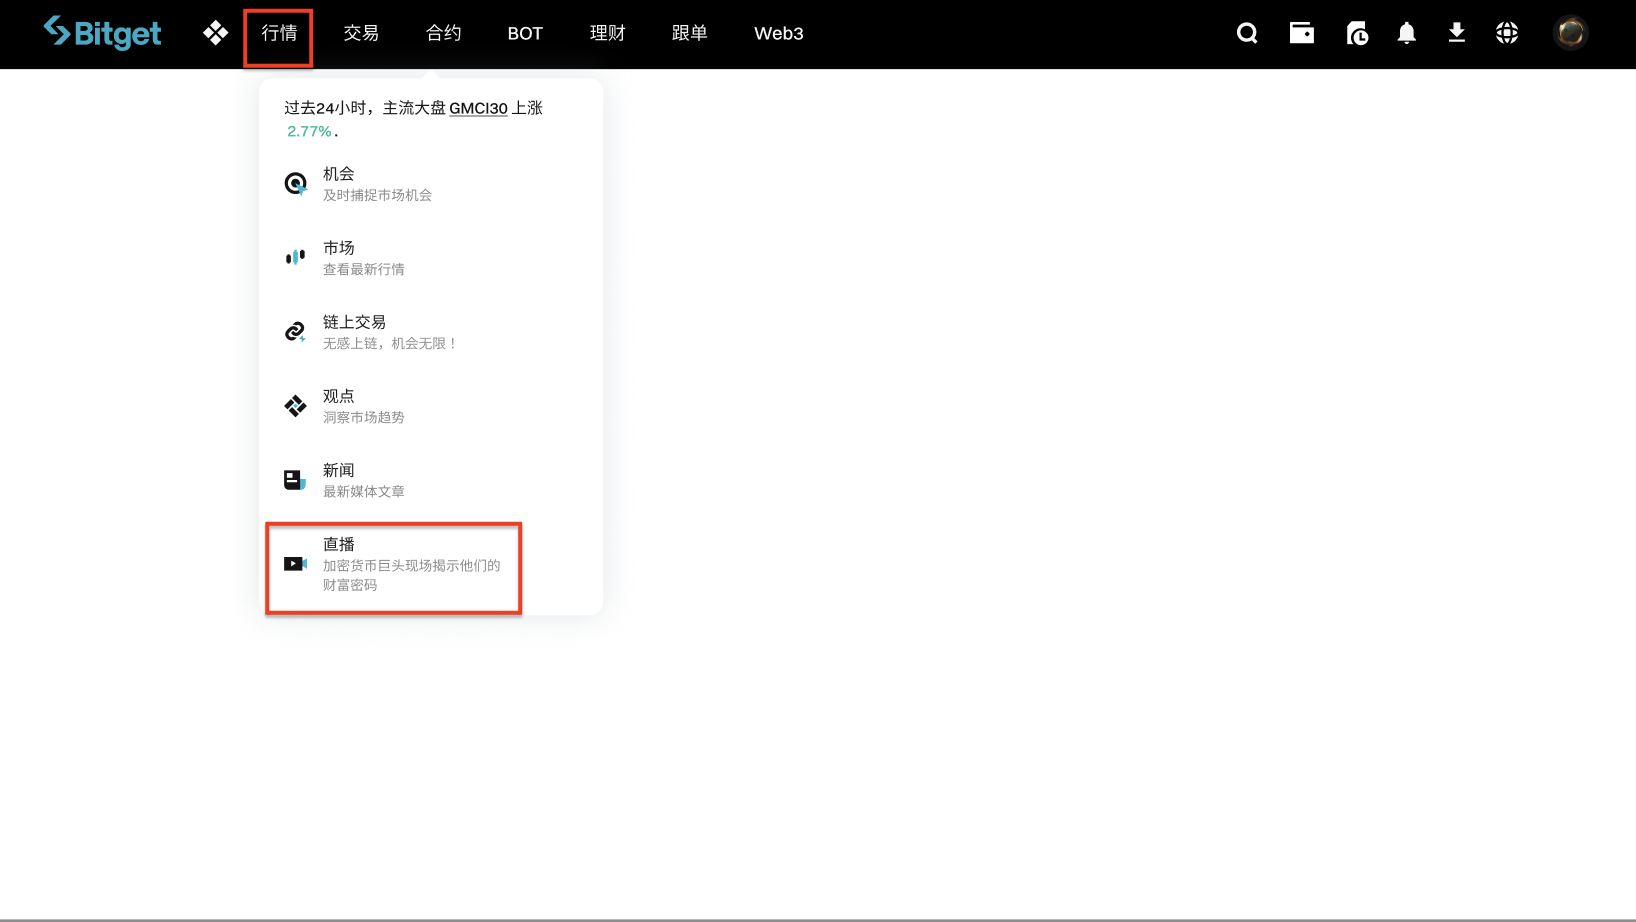
Task: Click the 洞察市场趋势 description
Action: click(364, 417)
